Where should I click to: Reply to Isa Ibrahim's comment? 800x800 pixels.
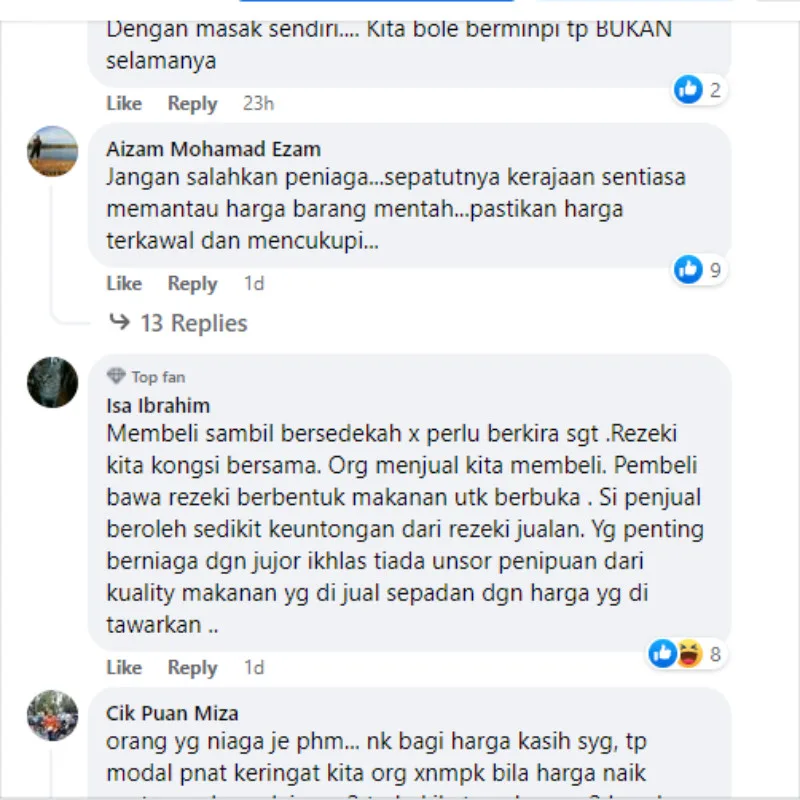[192, 668]
